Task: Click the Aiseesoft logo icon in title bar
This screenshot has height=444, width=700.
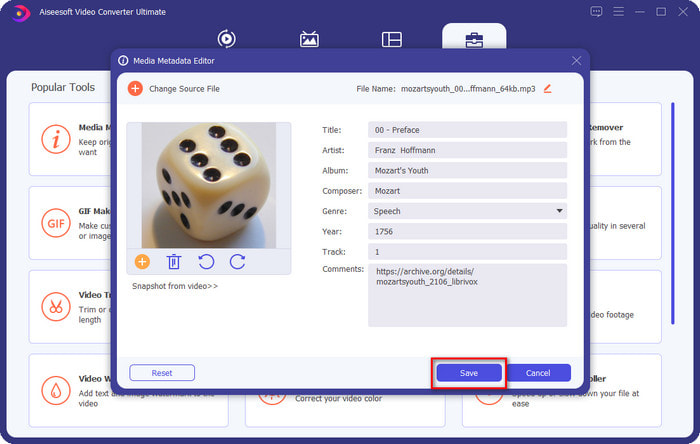Action: tap(20, 12)
